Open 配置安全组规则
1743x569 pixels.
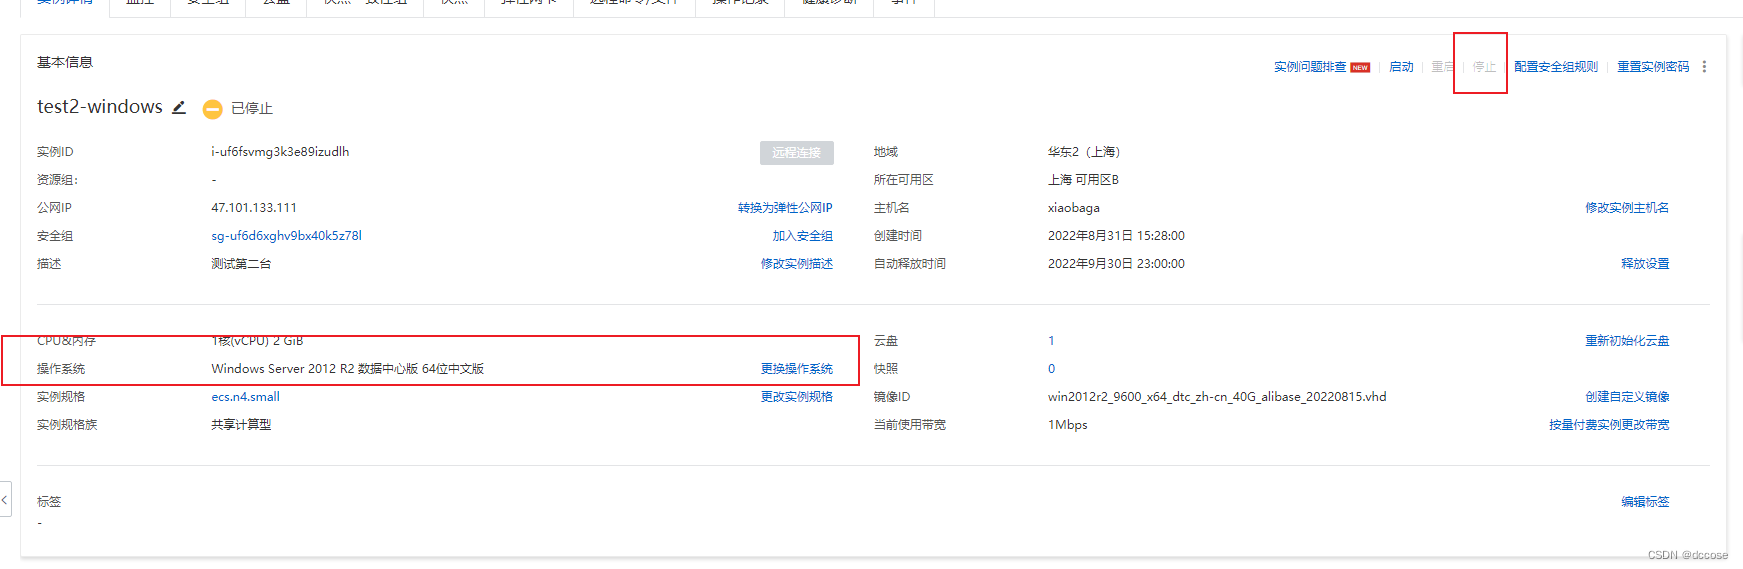click(x=1556, y=67)
